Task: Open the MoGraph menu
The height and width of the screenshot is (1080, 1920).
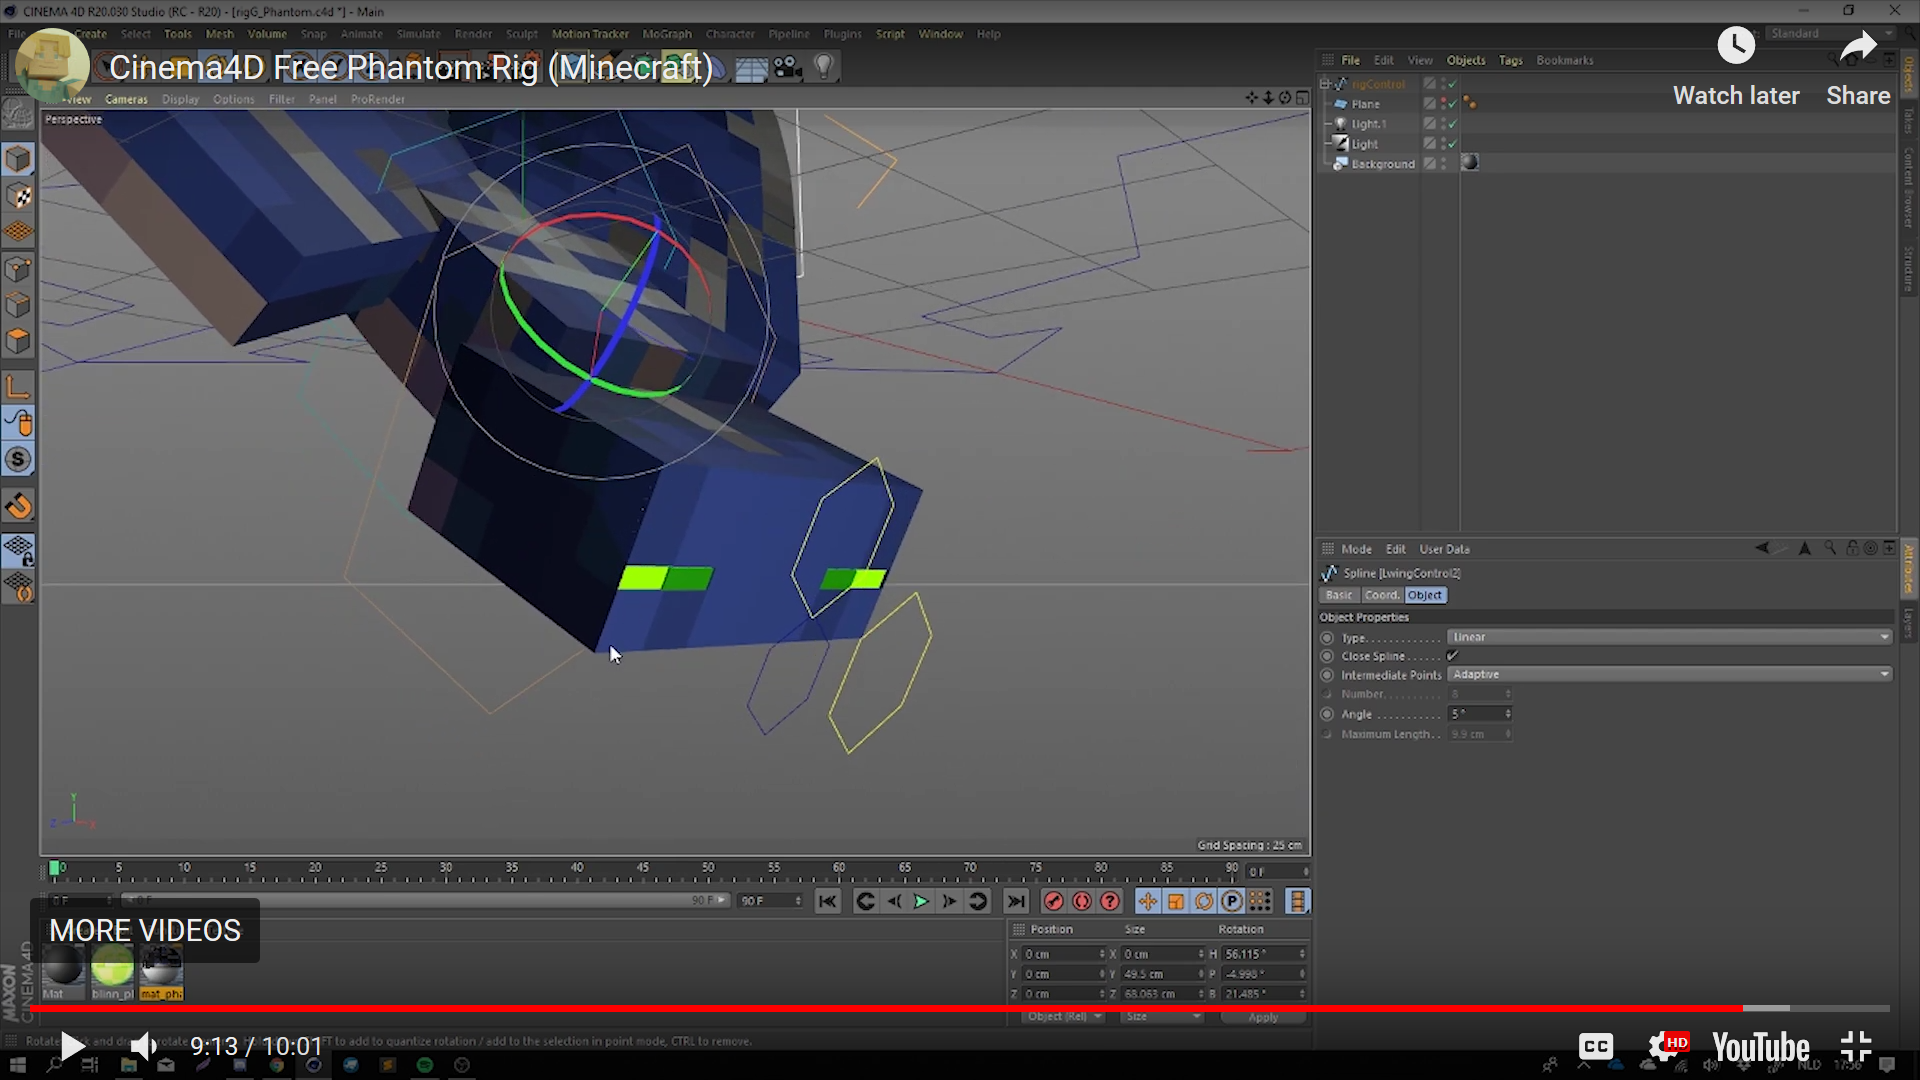Action: click(667, 34)
